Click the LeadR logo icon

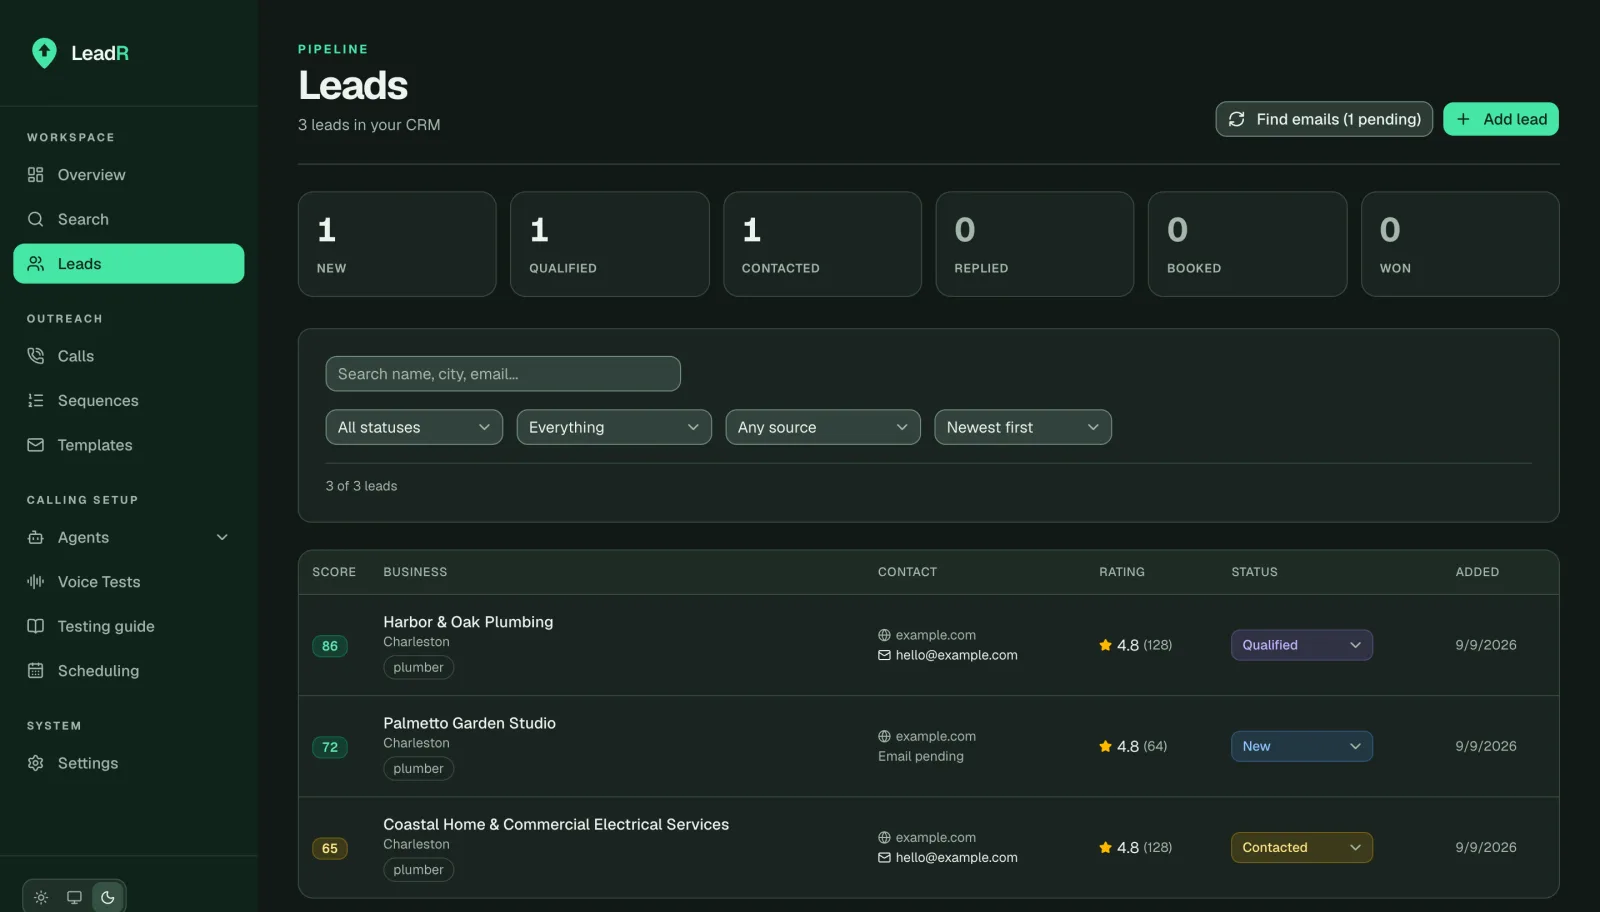pos(44,53)
